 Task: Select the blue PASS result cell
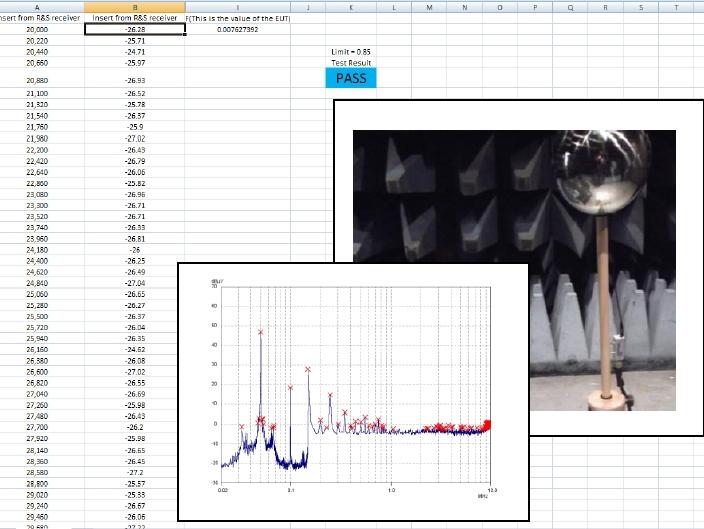[351, 78]
